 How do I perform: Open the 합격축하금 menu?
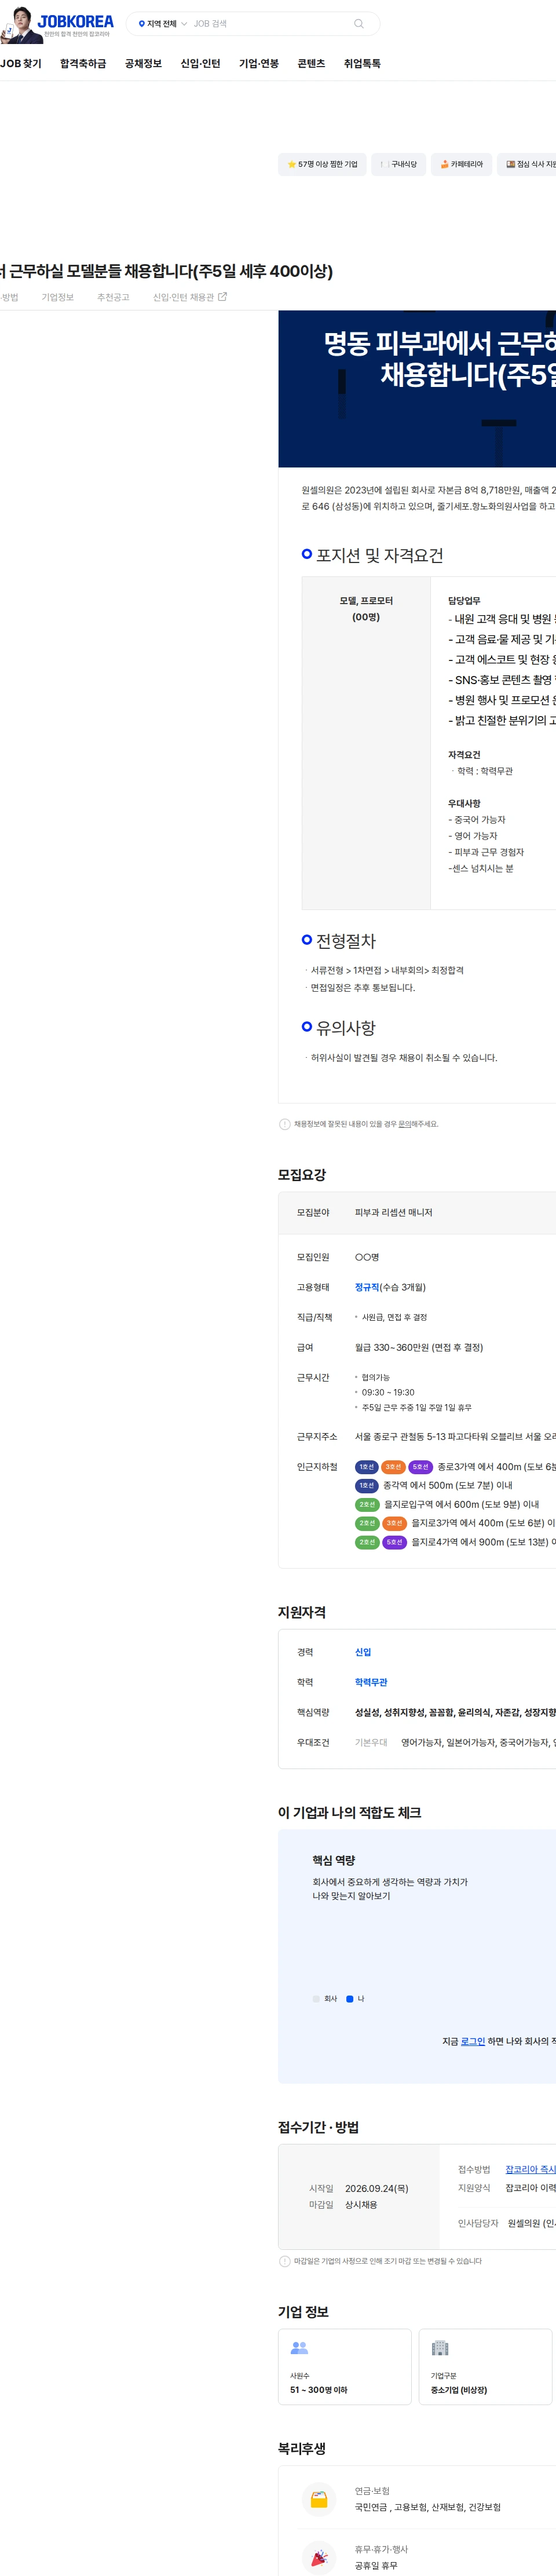[x=83, y=63]
